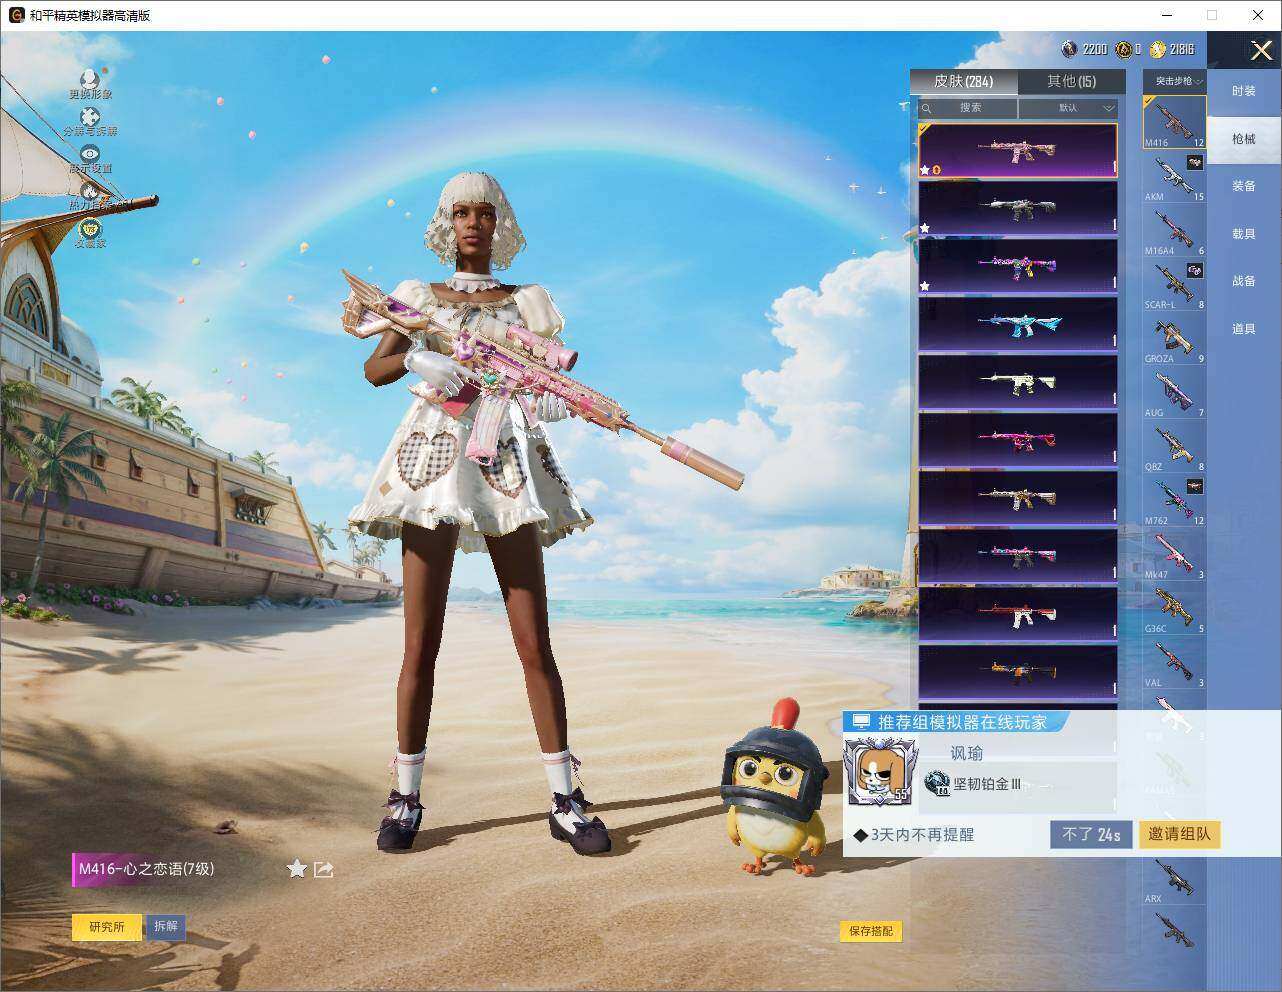This screenshot has width=1282, height=992.
Task: Select the magenta M416 skin thumbnail
Action: tap(1017, 440)
